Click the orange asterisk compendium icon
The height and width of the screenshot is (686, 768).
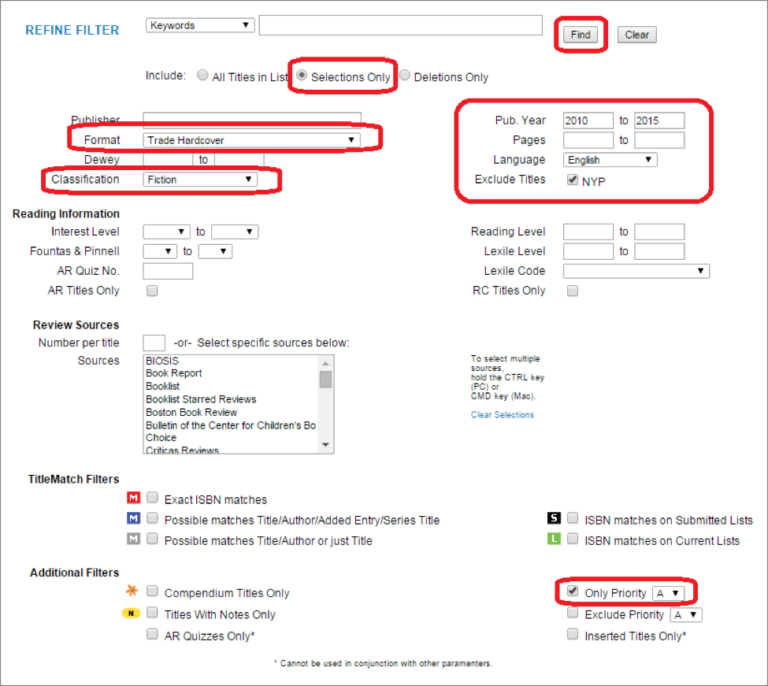click(x=133, y=593)
